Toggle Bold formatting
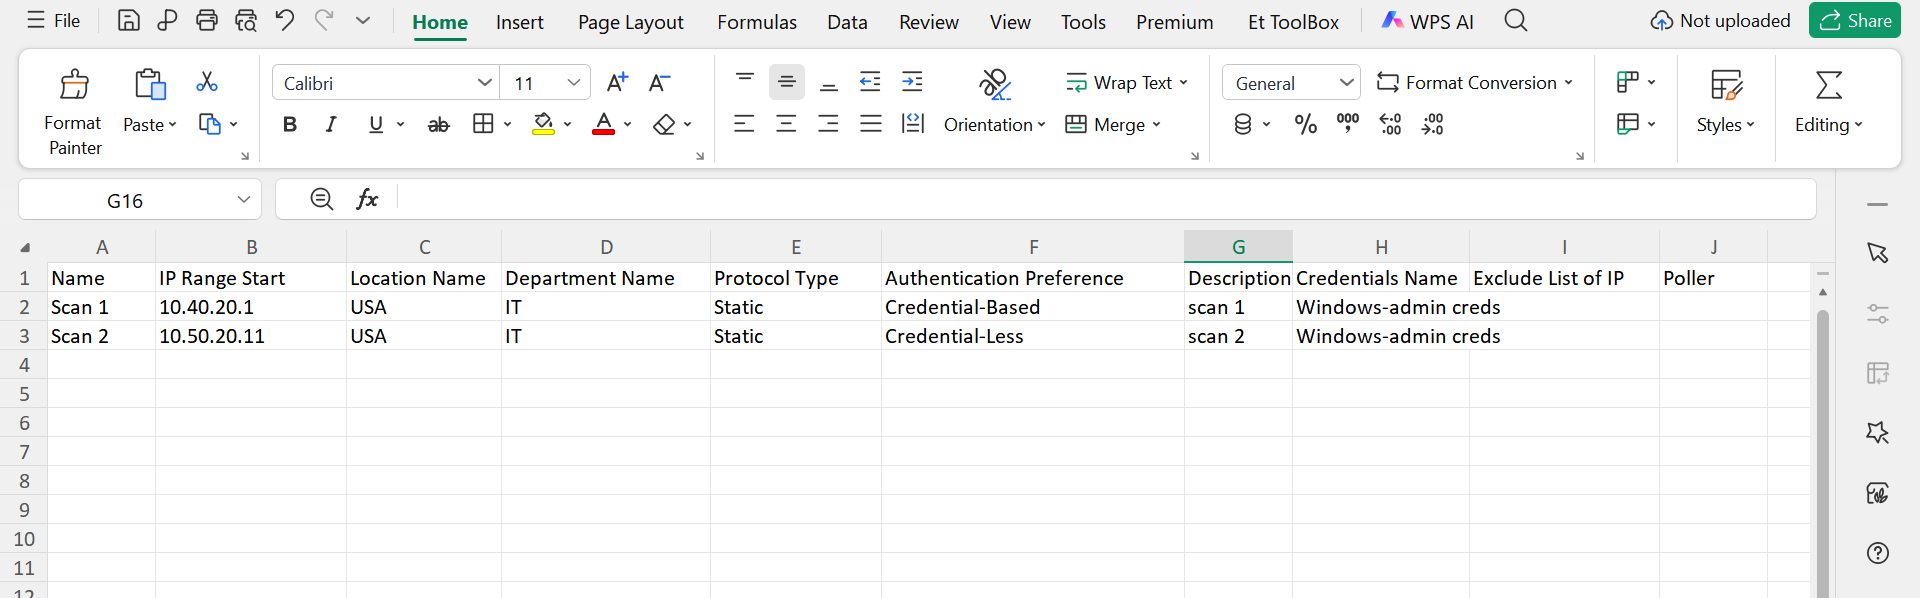Screen dimensions: 1920x598 [x=290, y=124]
